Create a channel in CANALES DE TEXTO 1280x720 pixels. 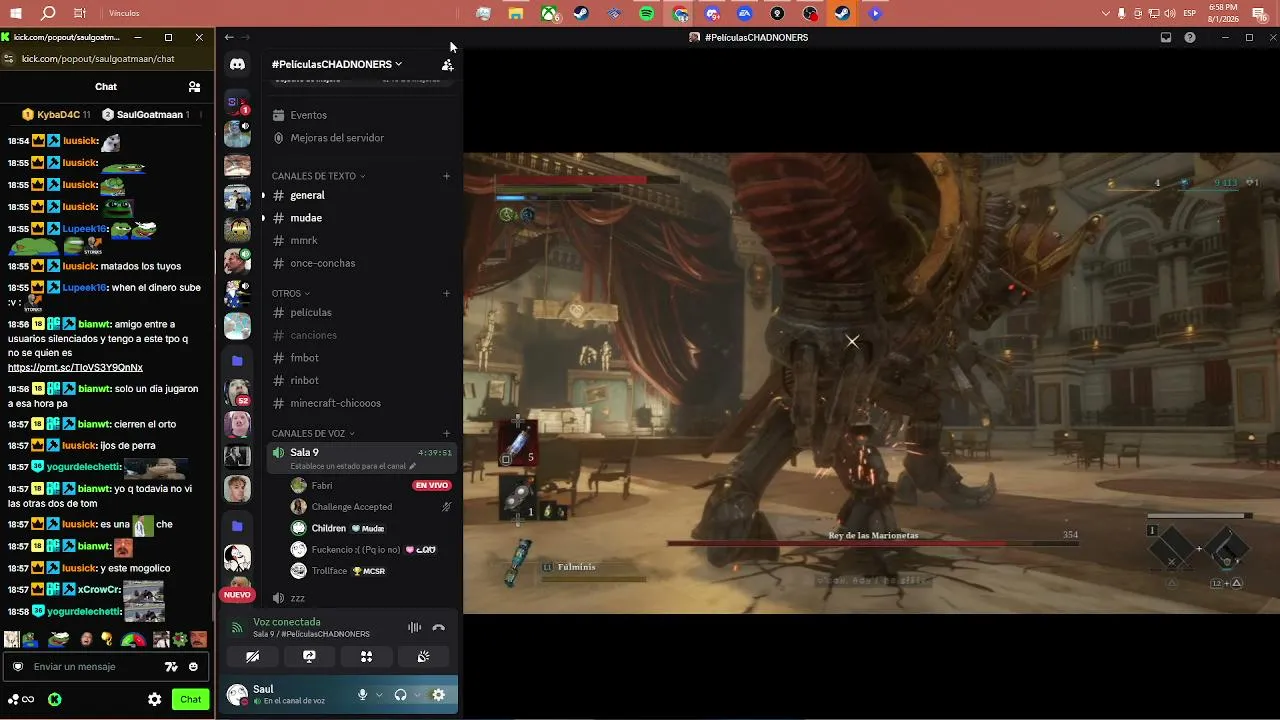(x=447, y=176)
